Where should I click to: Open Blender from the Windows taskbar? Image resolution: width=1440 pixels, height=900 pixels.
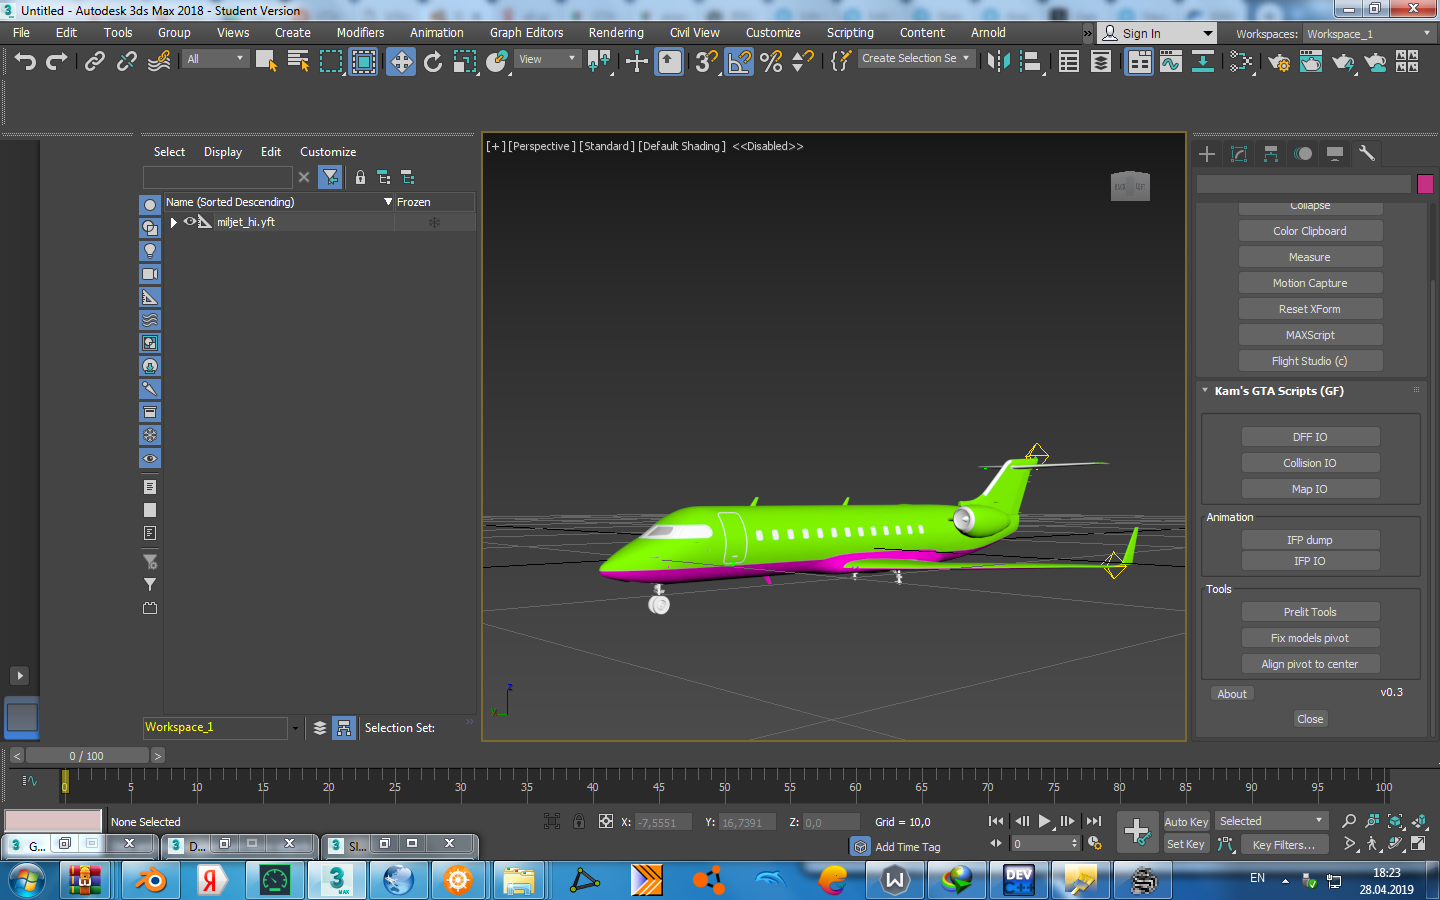pos(152,880)
